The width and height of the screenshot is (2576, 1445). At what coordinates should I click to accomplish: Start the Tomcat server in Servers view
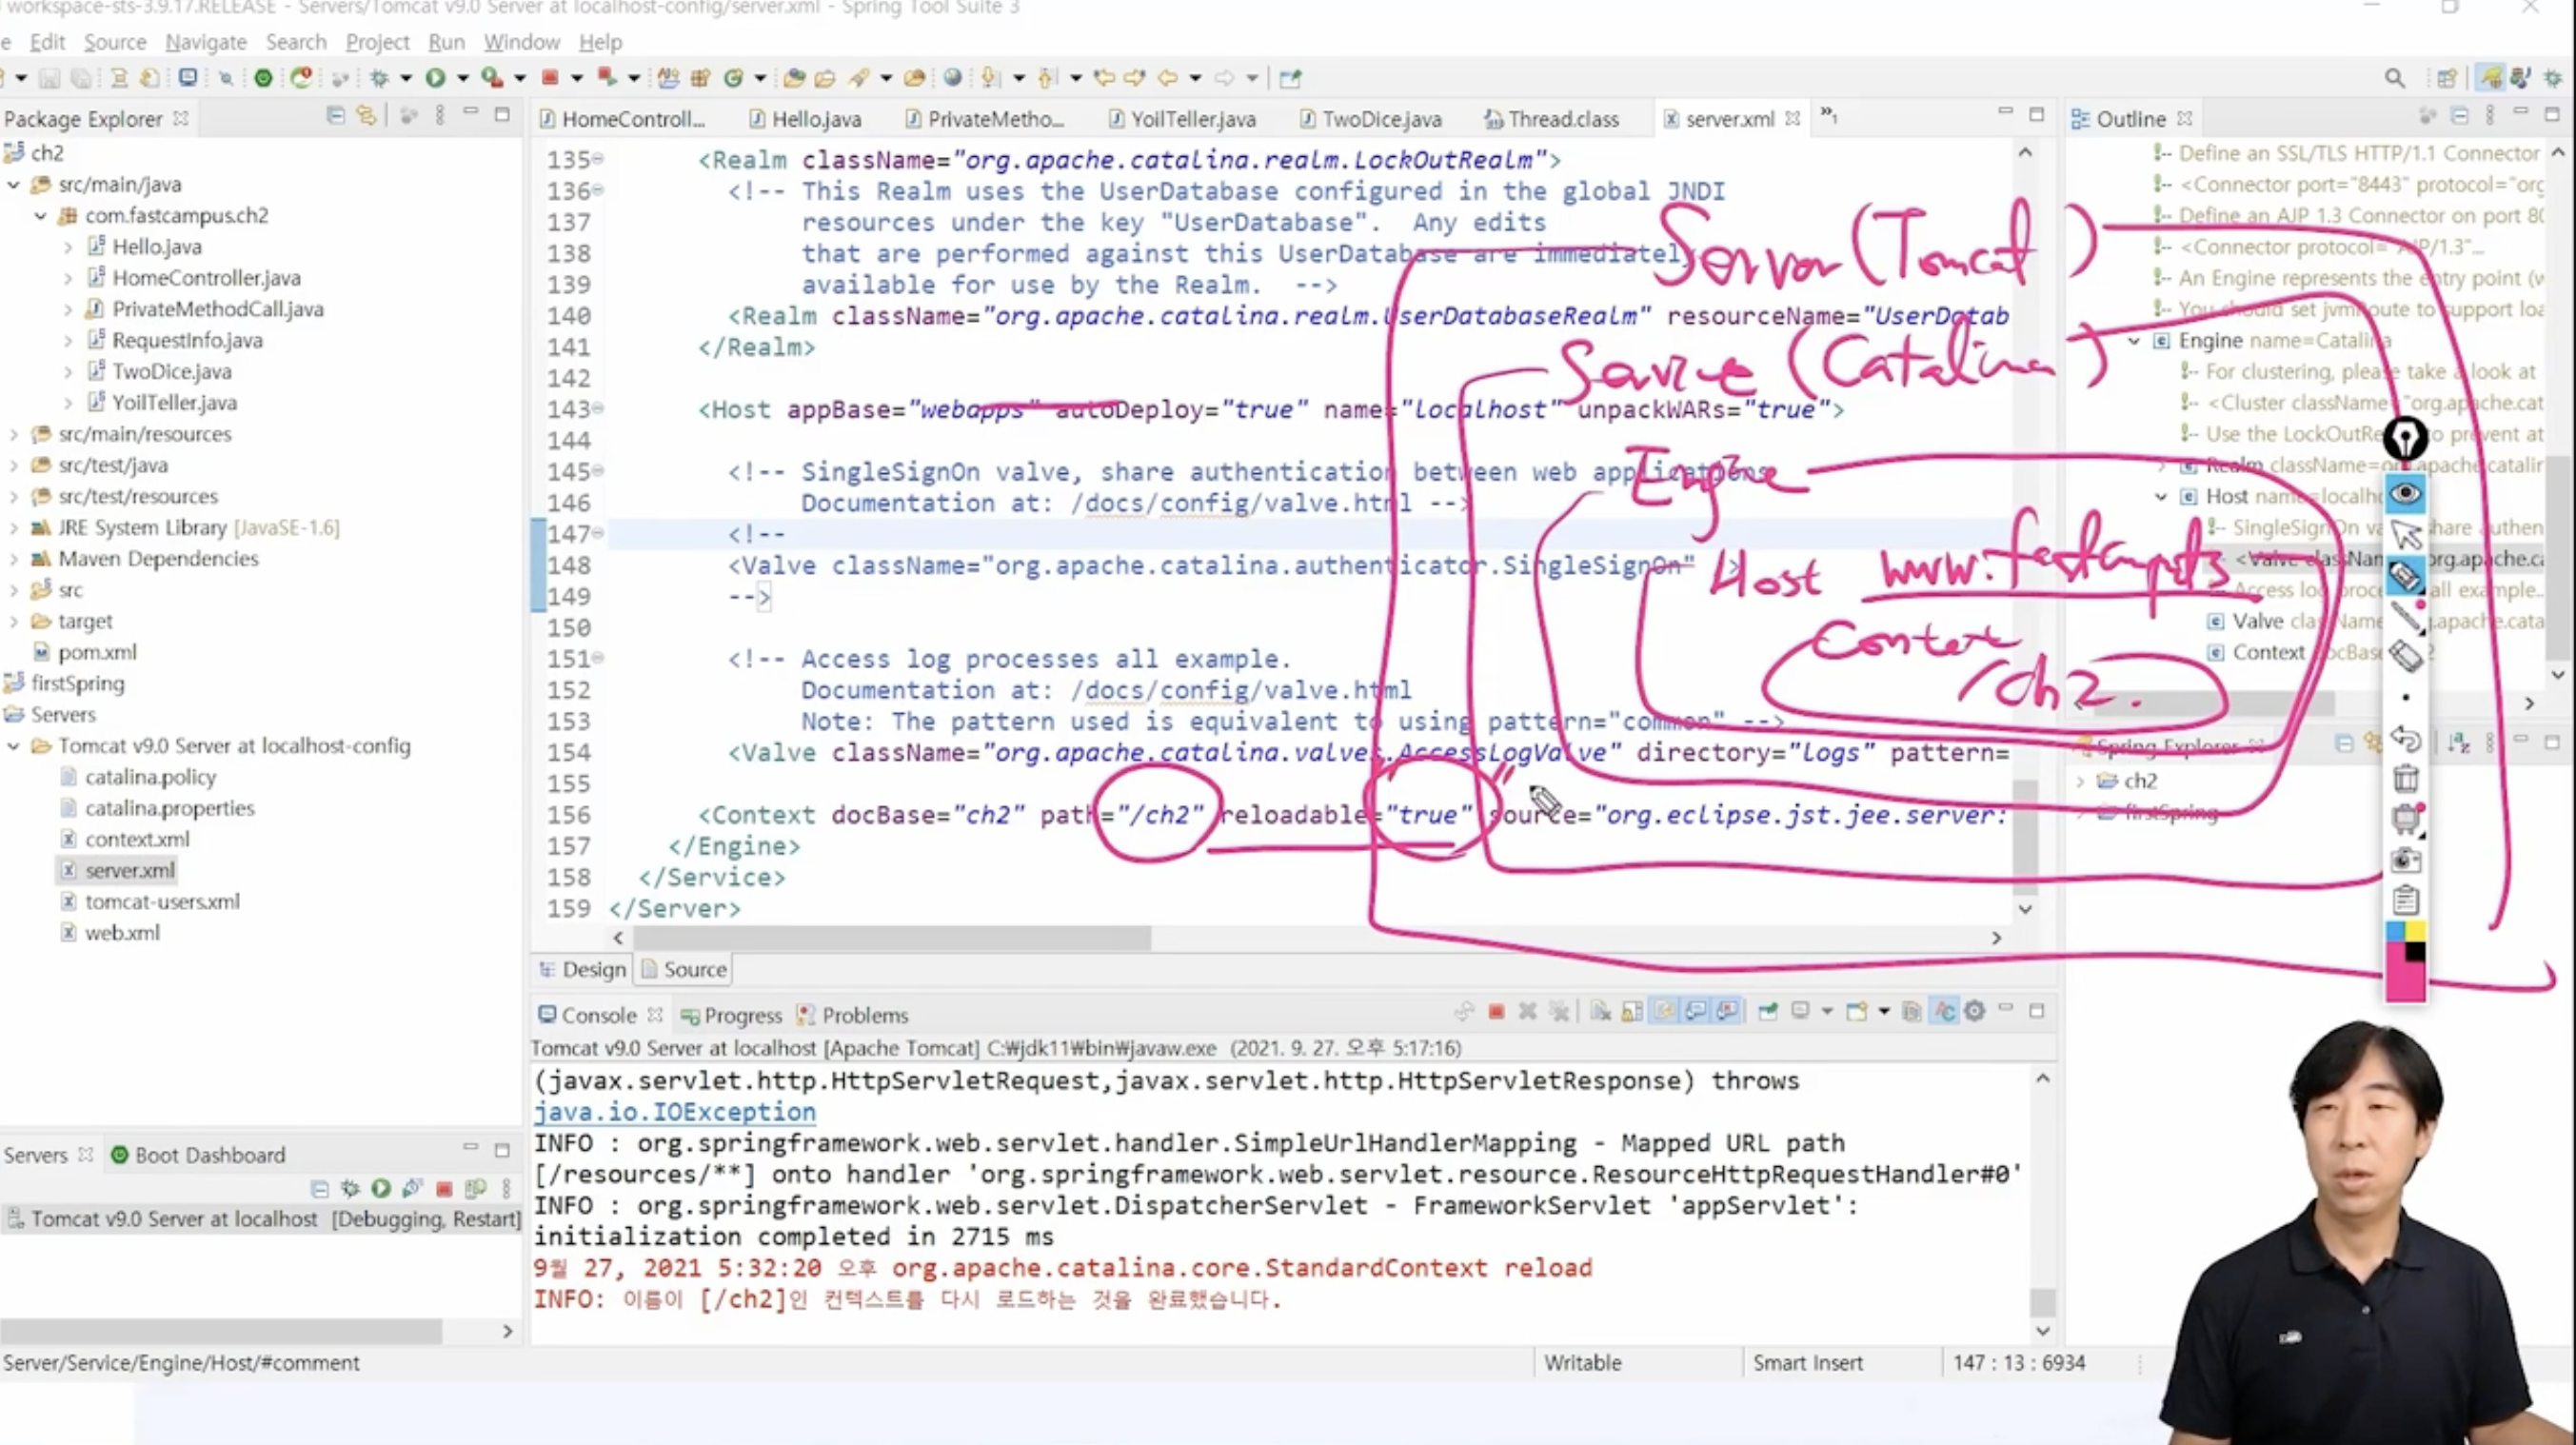coord(381,1188)
